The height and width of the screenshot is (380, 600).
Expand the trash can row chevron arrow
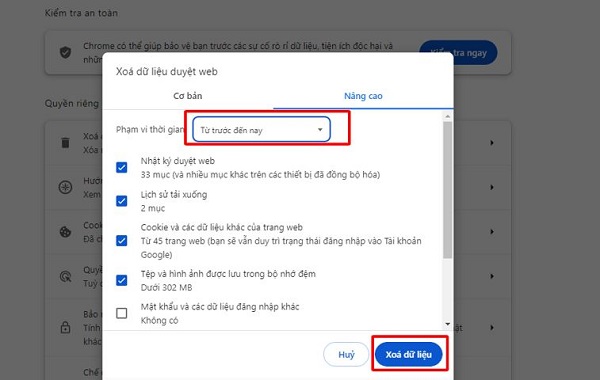492,143
